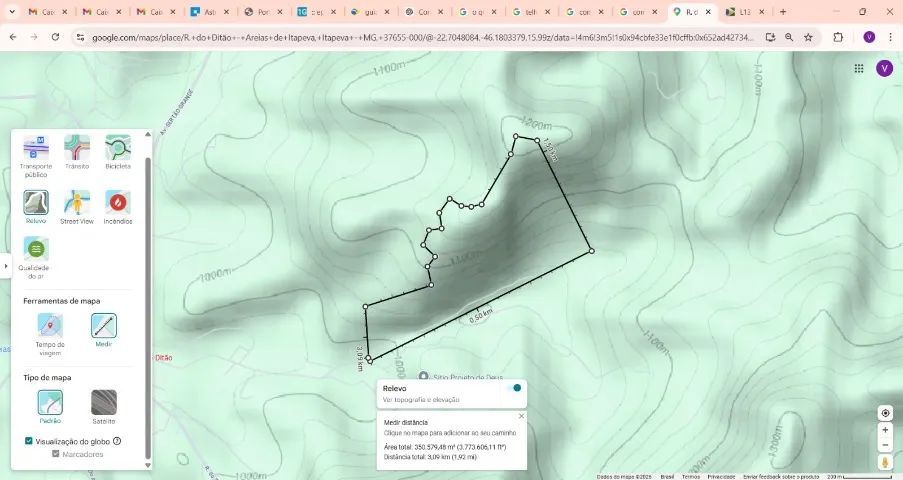The width and height of the screenshot is (903, 480).
Task: Select the Medir distance tool
Action: [x=104, y=326]
